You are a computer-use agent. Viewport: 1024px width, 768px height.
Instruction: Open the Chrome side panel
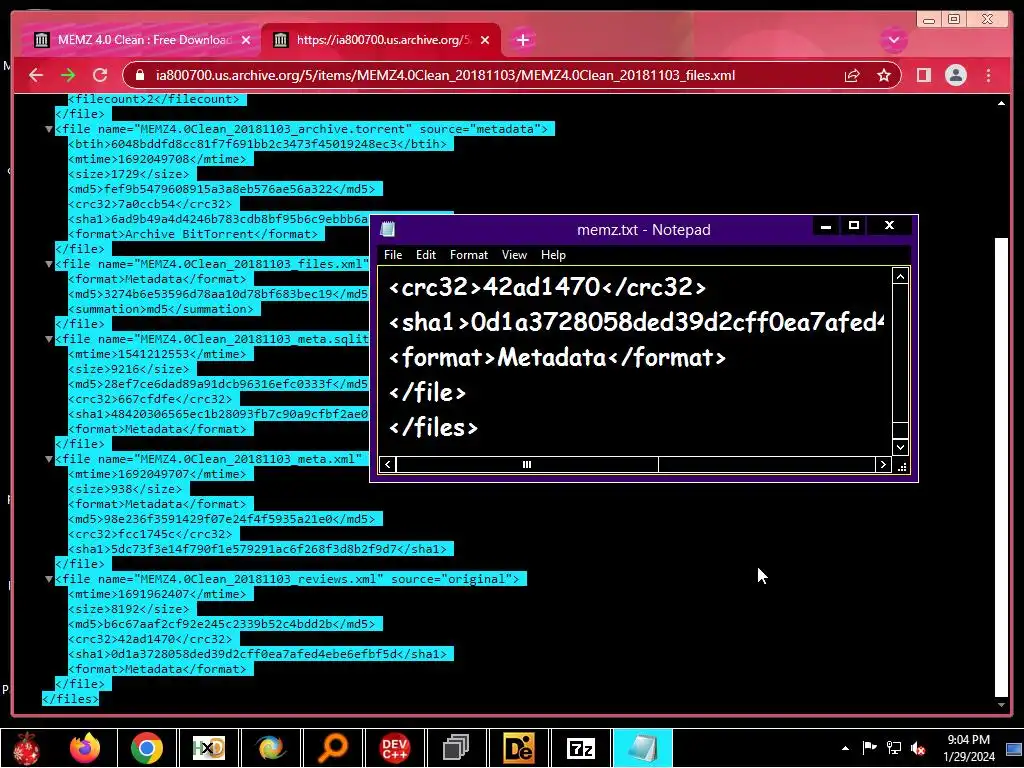coord(923,75)
